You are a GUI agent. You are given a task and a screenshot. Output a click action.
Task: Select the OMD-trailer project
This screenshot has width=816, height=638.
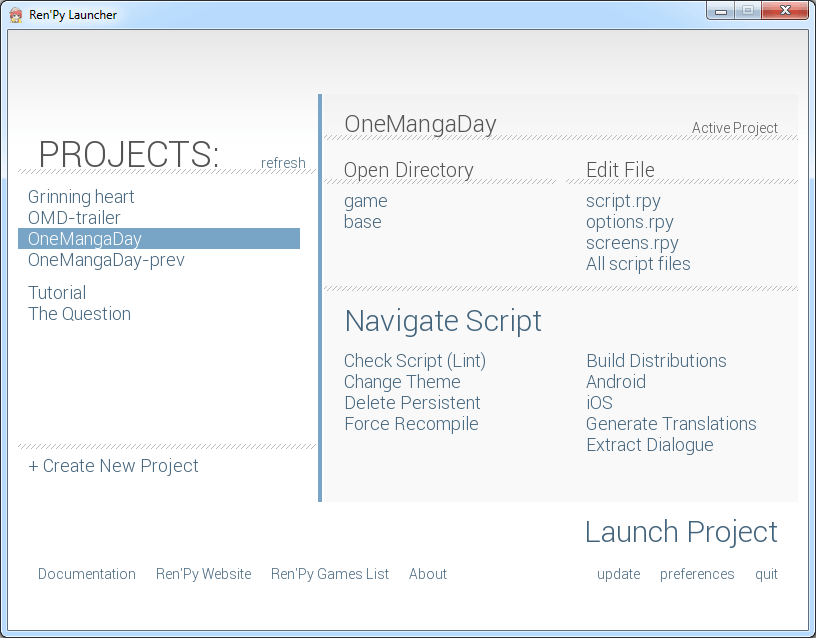click(74, 218)
